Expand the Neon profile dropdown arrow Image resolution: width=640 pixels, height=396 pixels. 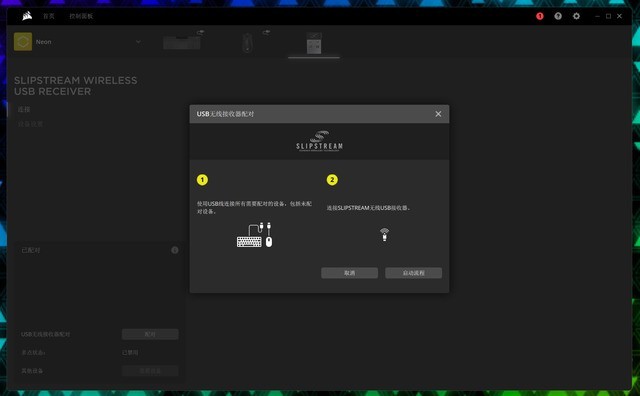click(138, 42)
